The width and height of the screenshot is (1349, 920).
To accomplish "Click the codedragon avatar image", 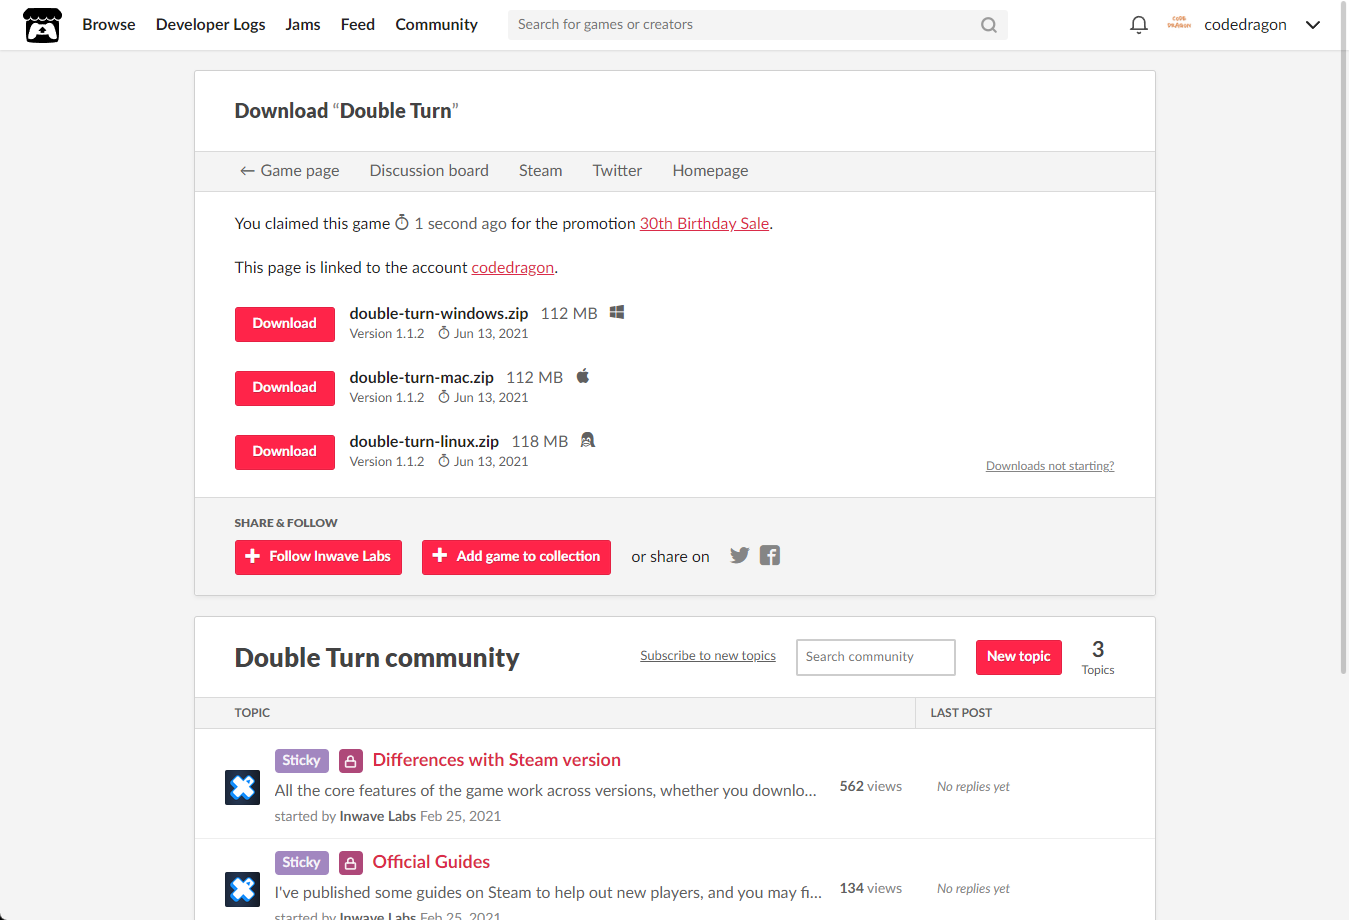I will tap(1179, 24).
